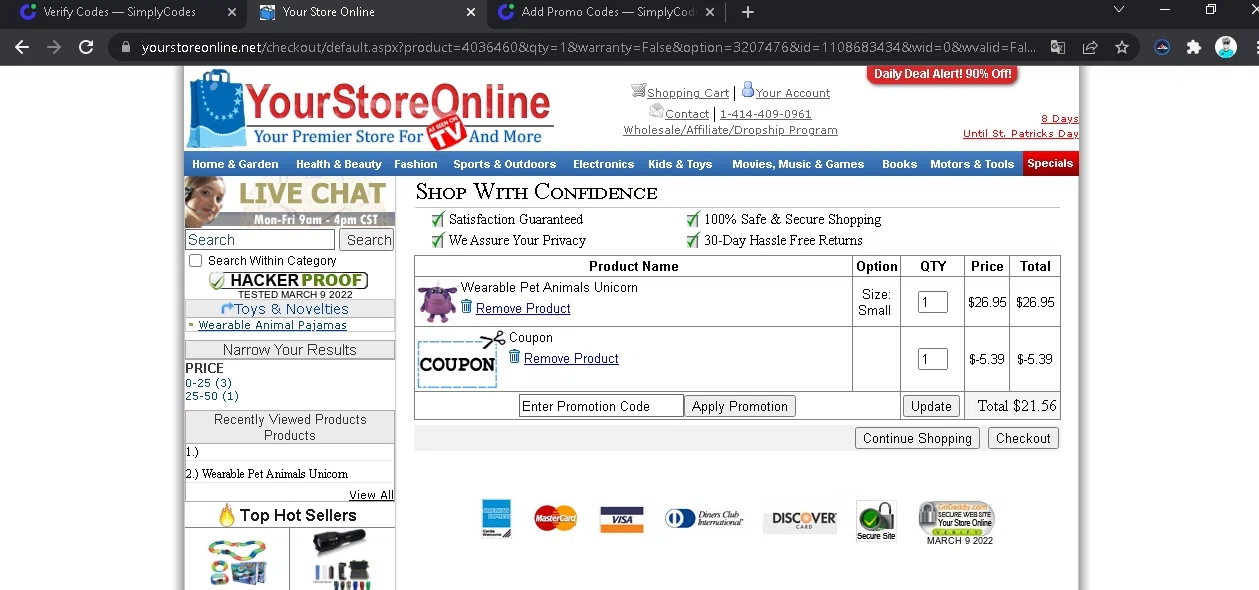
Task: Open Wholesale/Affiliate/Dropship Program link
Action: (x=730, y=130)
